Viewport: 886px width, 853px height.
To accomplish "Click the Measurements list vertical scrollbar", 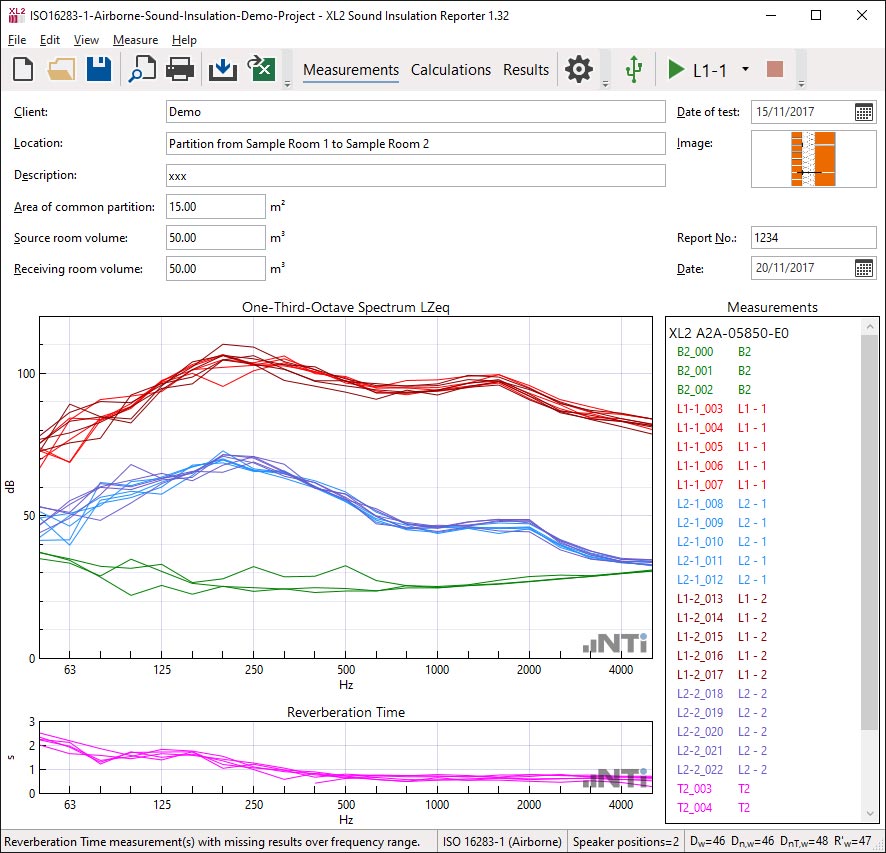I will point(870,530).
